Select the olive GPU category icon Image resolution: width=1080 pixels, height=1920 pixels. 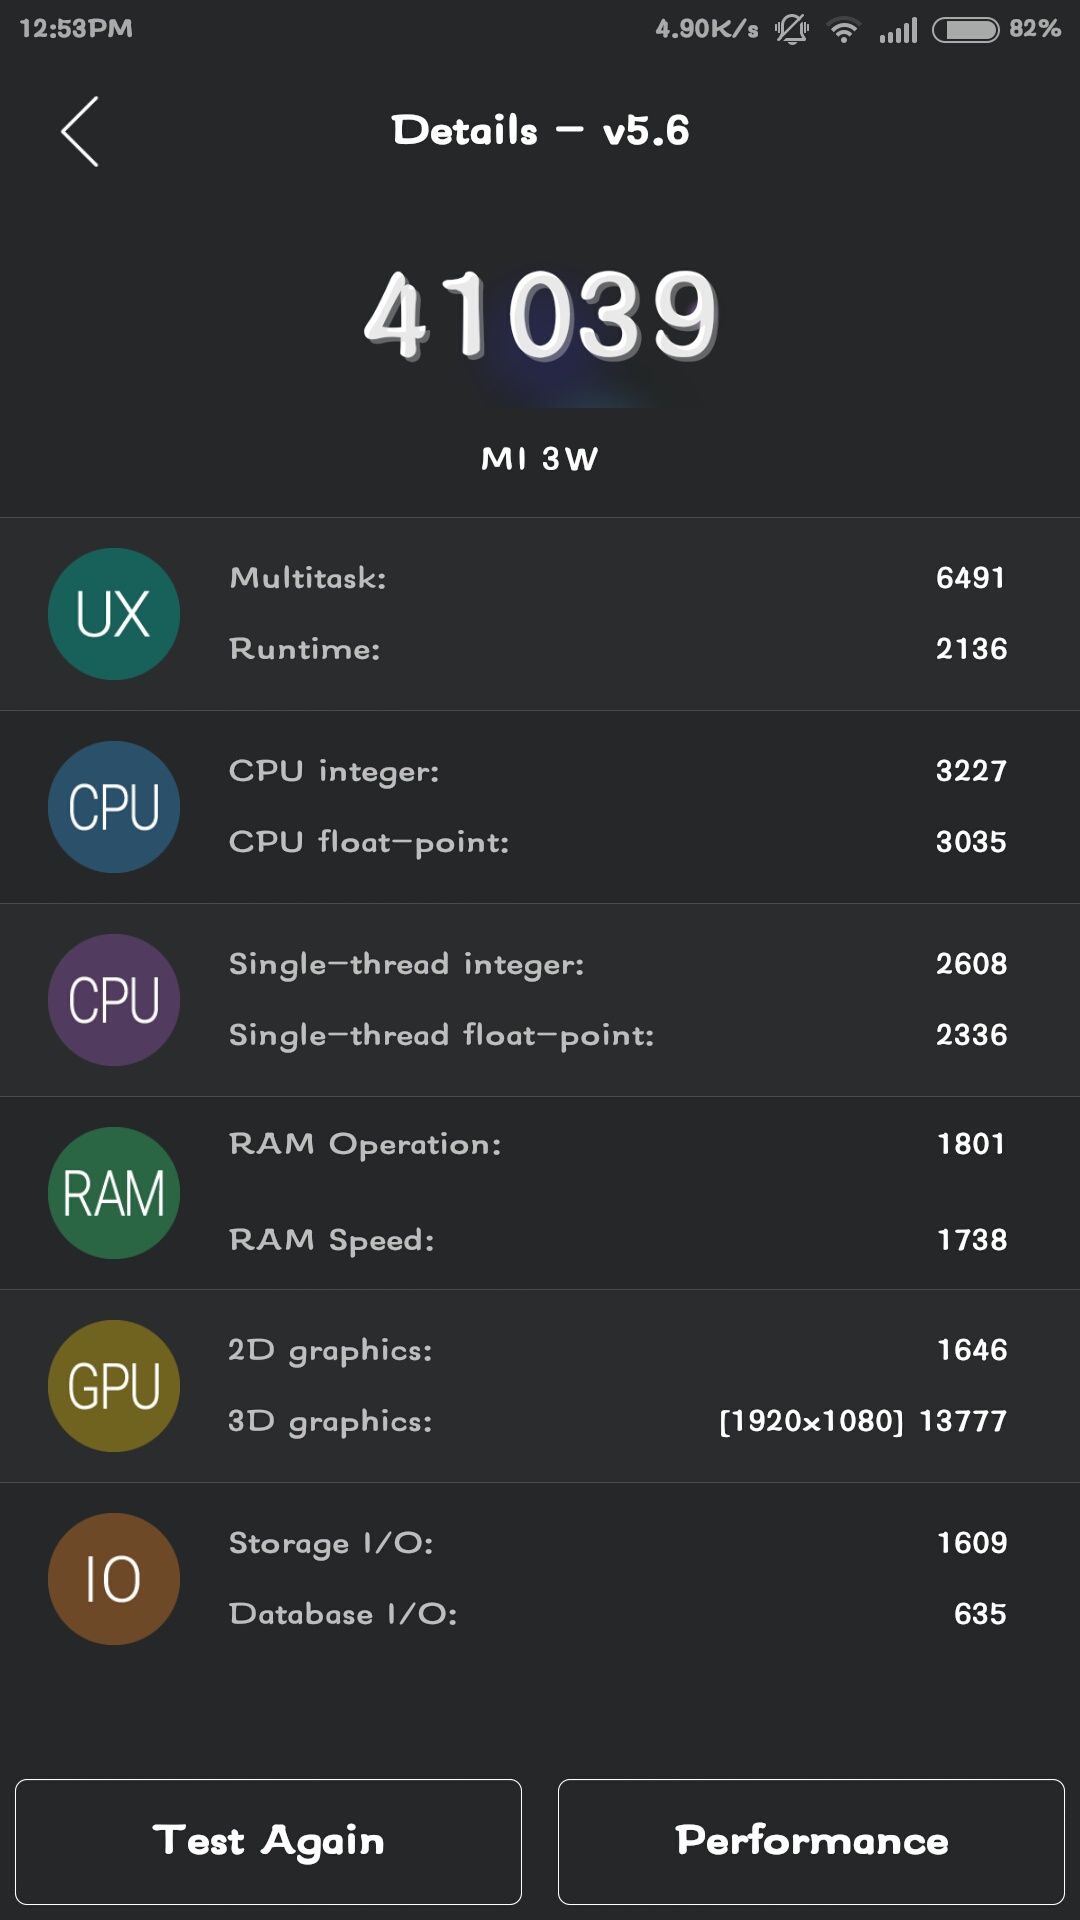click(x=114, y=1386)
